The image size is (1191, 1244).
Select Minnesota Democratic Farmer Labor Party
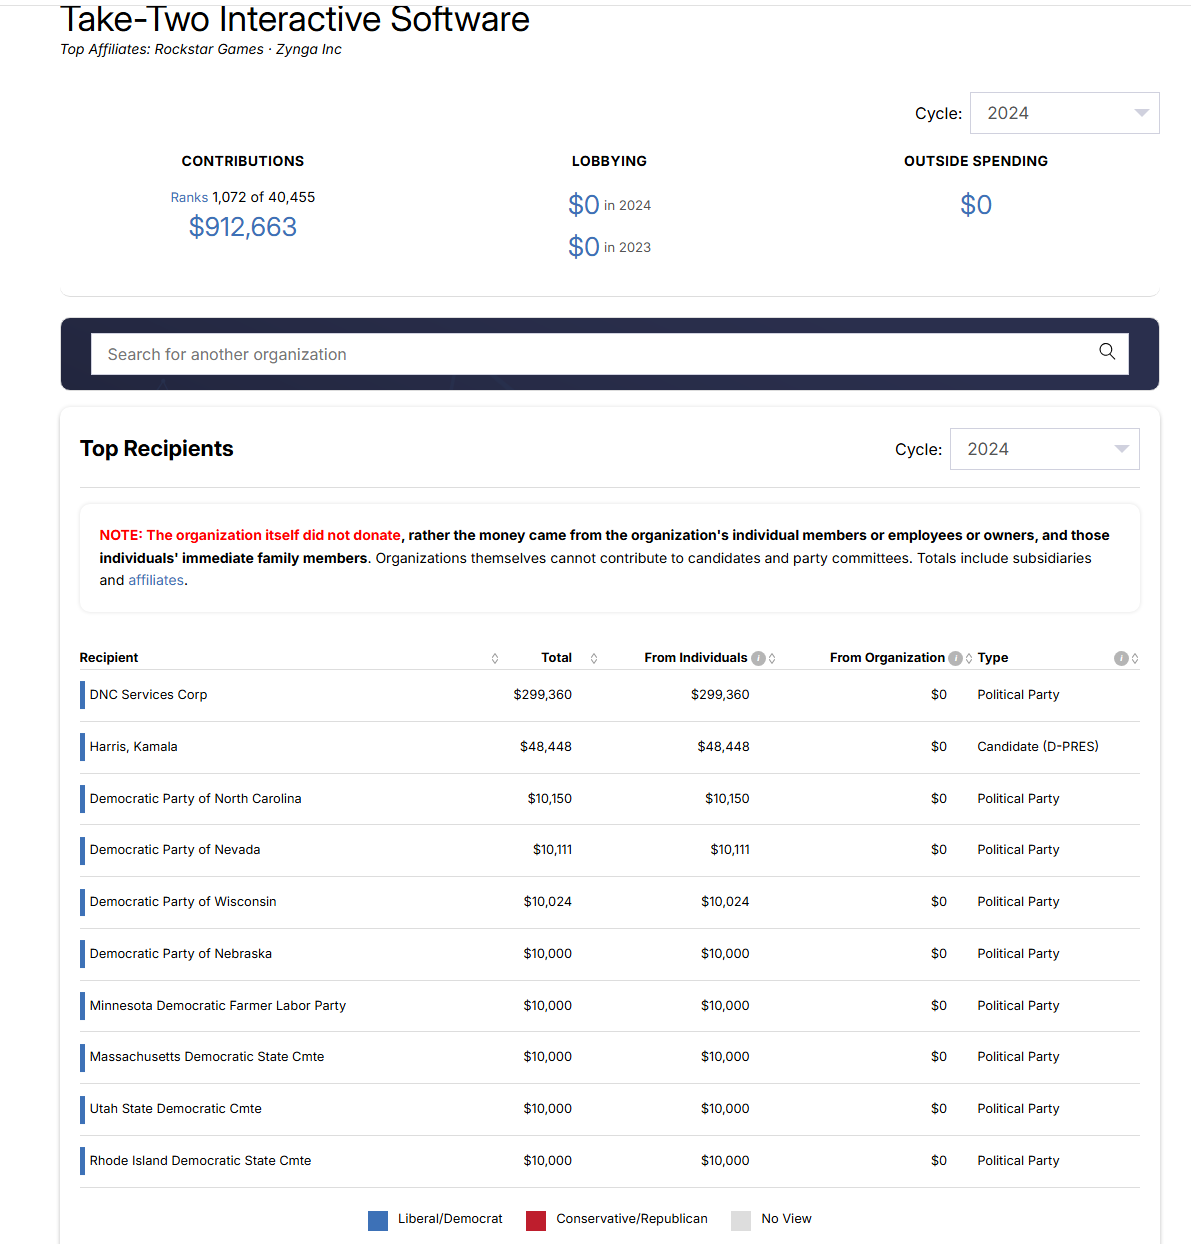[218, 1006]
